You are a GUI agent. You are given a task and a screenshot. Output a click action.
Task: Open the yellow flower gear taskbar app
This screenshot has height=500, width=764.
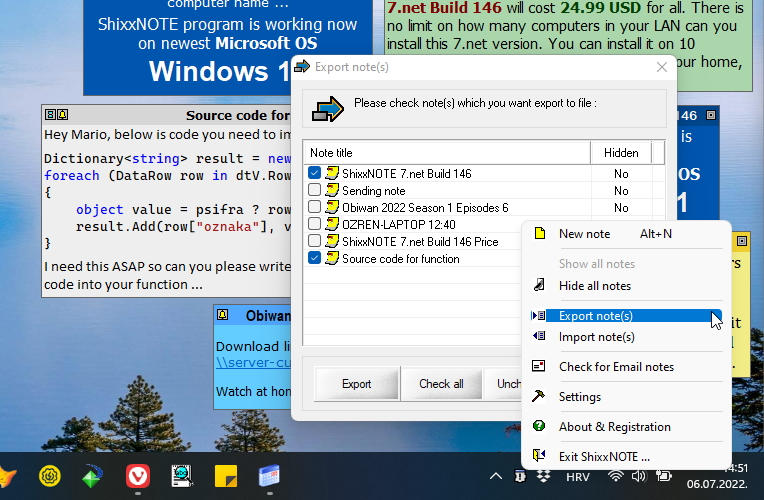50,476
